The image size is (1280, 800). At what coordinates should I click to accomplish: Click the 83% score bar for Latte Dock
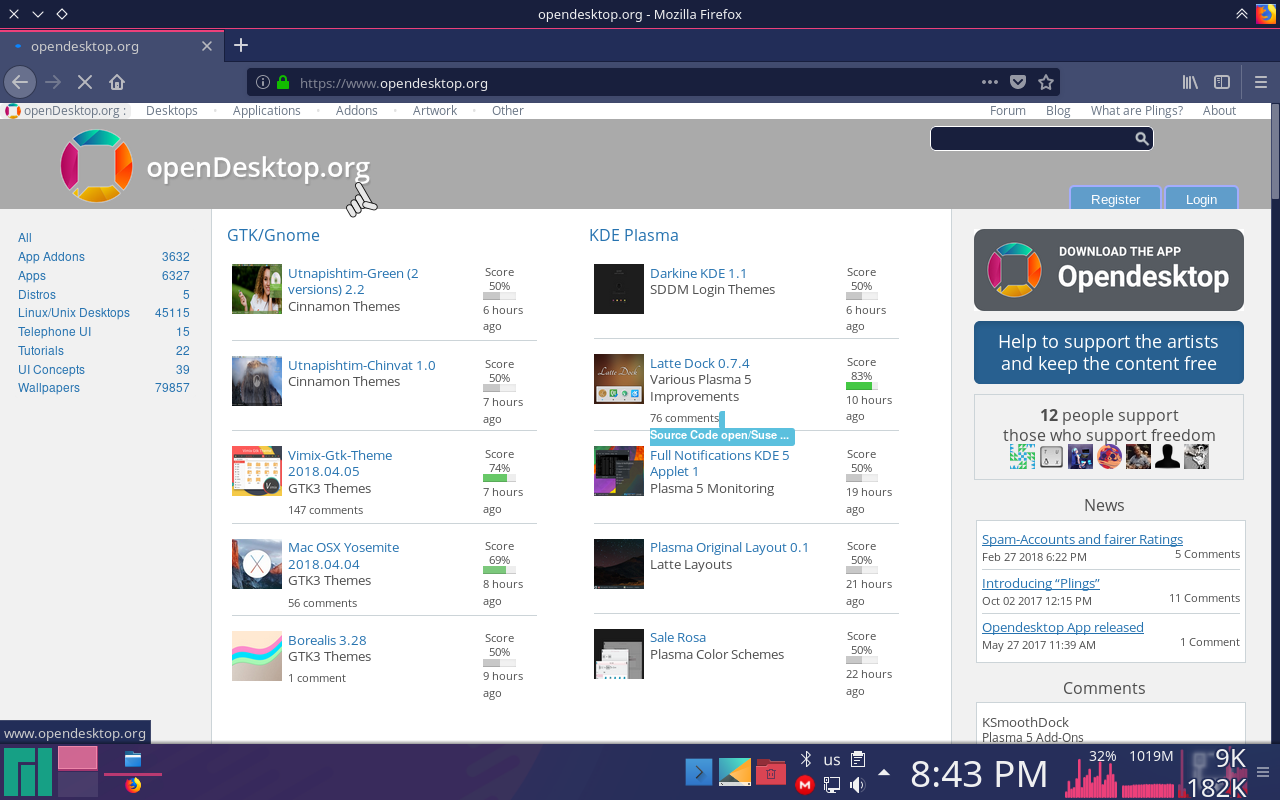click(x=861, y=386)
